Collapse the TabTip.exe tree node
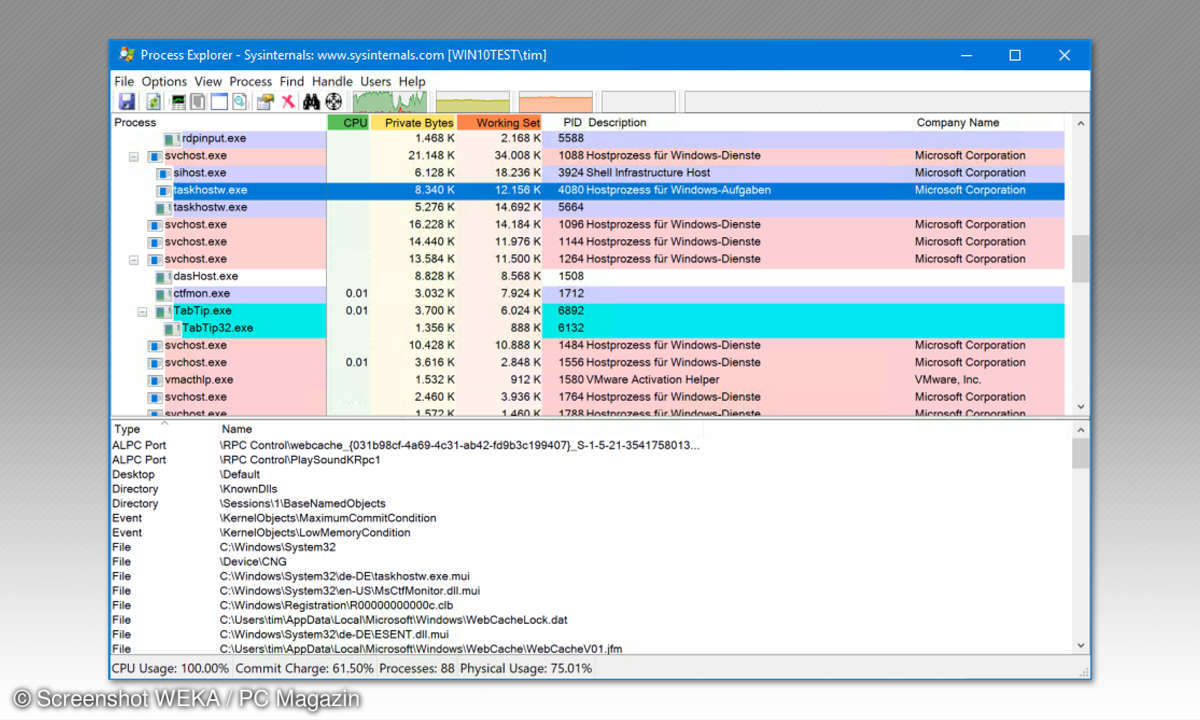This screenshot has height=720, width=1200. pyautogui.click(x=143, y=311)
